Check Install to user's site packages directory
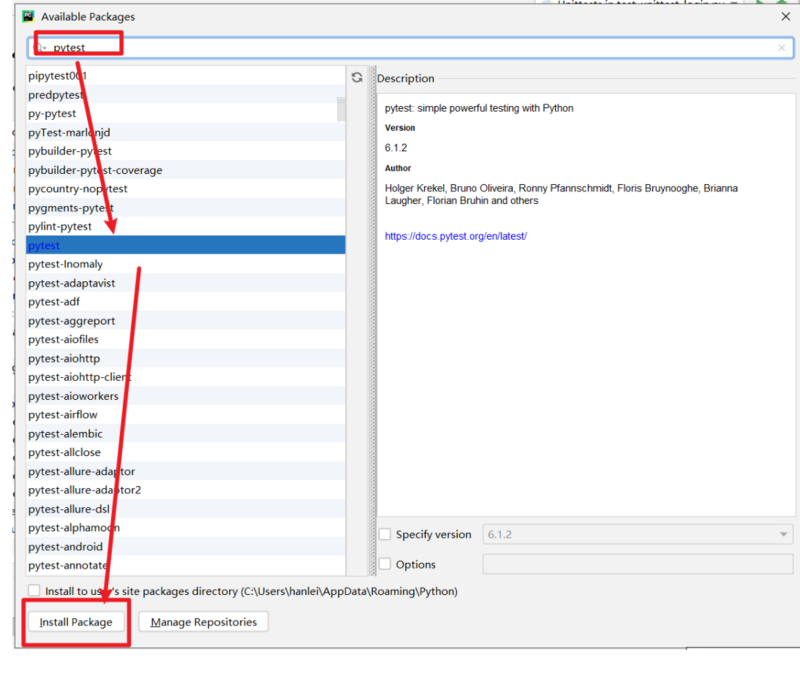Image resolution: width=800 pixels, height=679 pixels. [34, 591]
